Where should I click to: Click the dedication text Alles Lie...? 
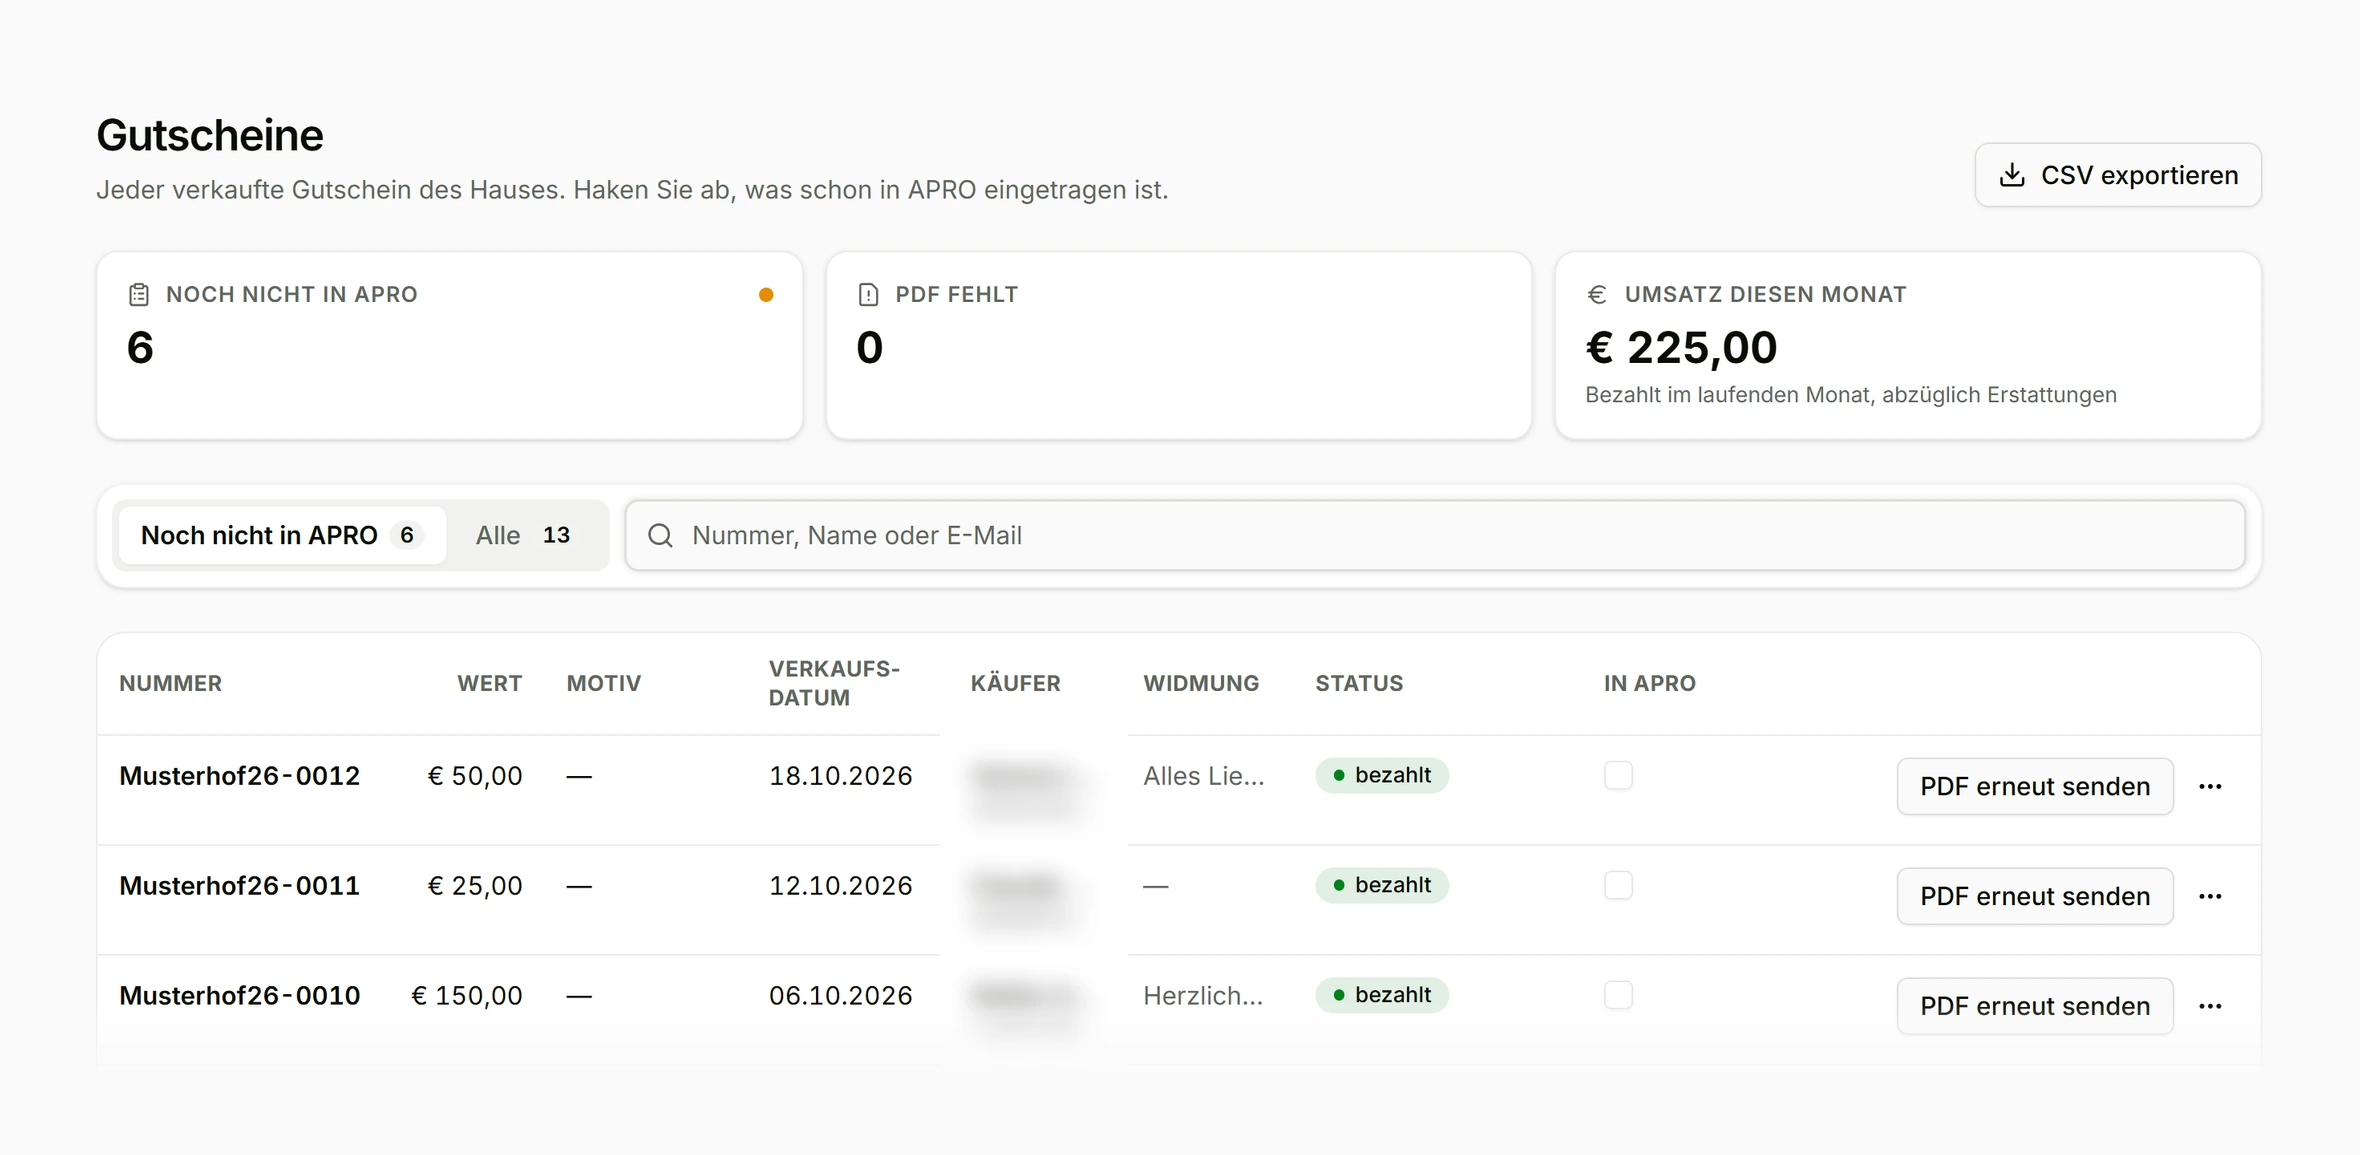(1204, 776)
